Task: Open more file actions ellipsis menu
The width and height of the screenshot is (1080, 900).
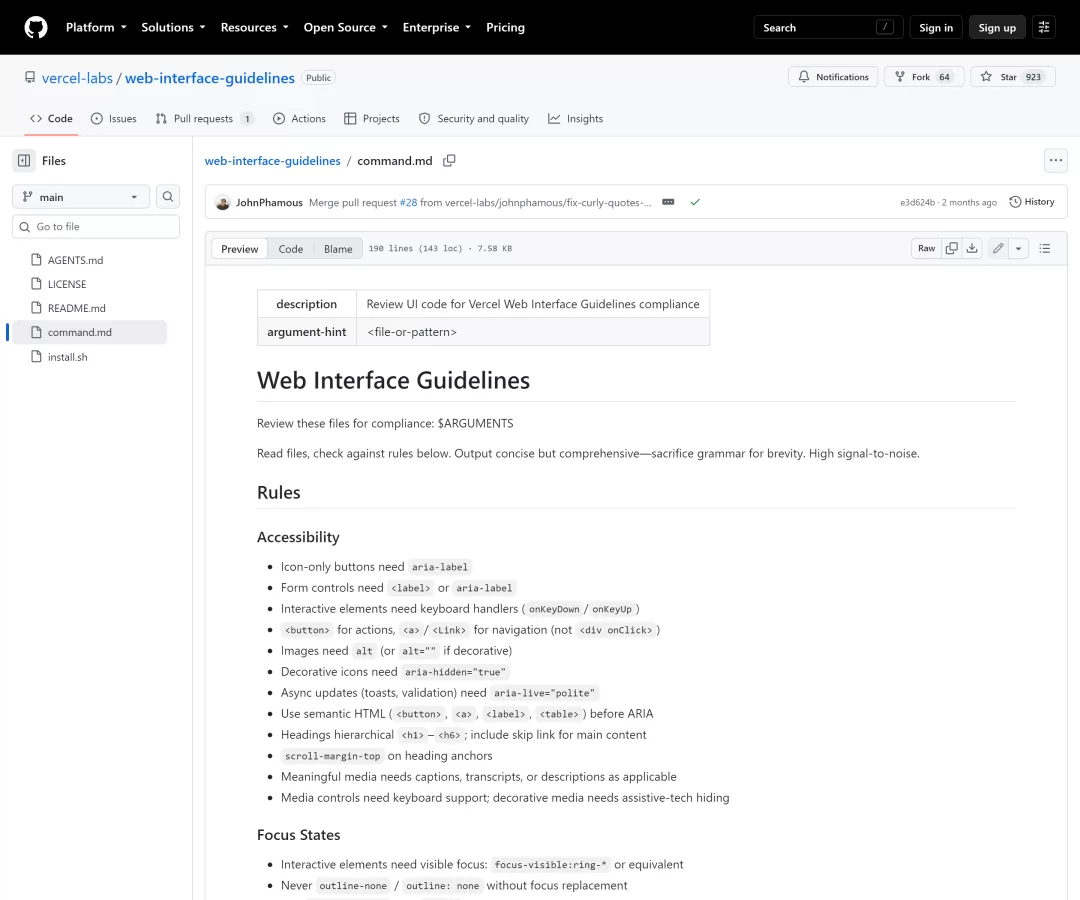Action: click(1055, 160)
